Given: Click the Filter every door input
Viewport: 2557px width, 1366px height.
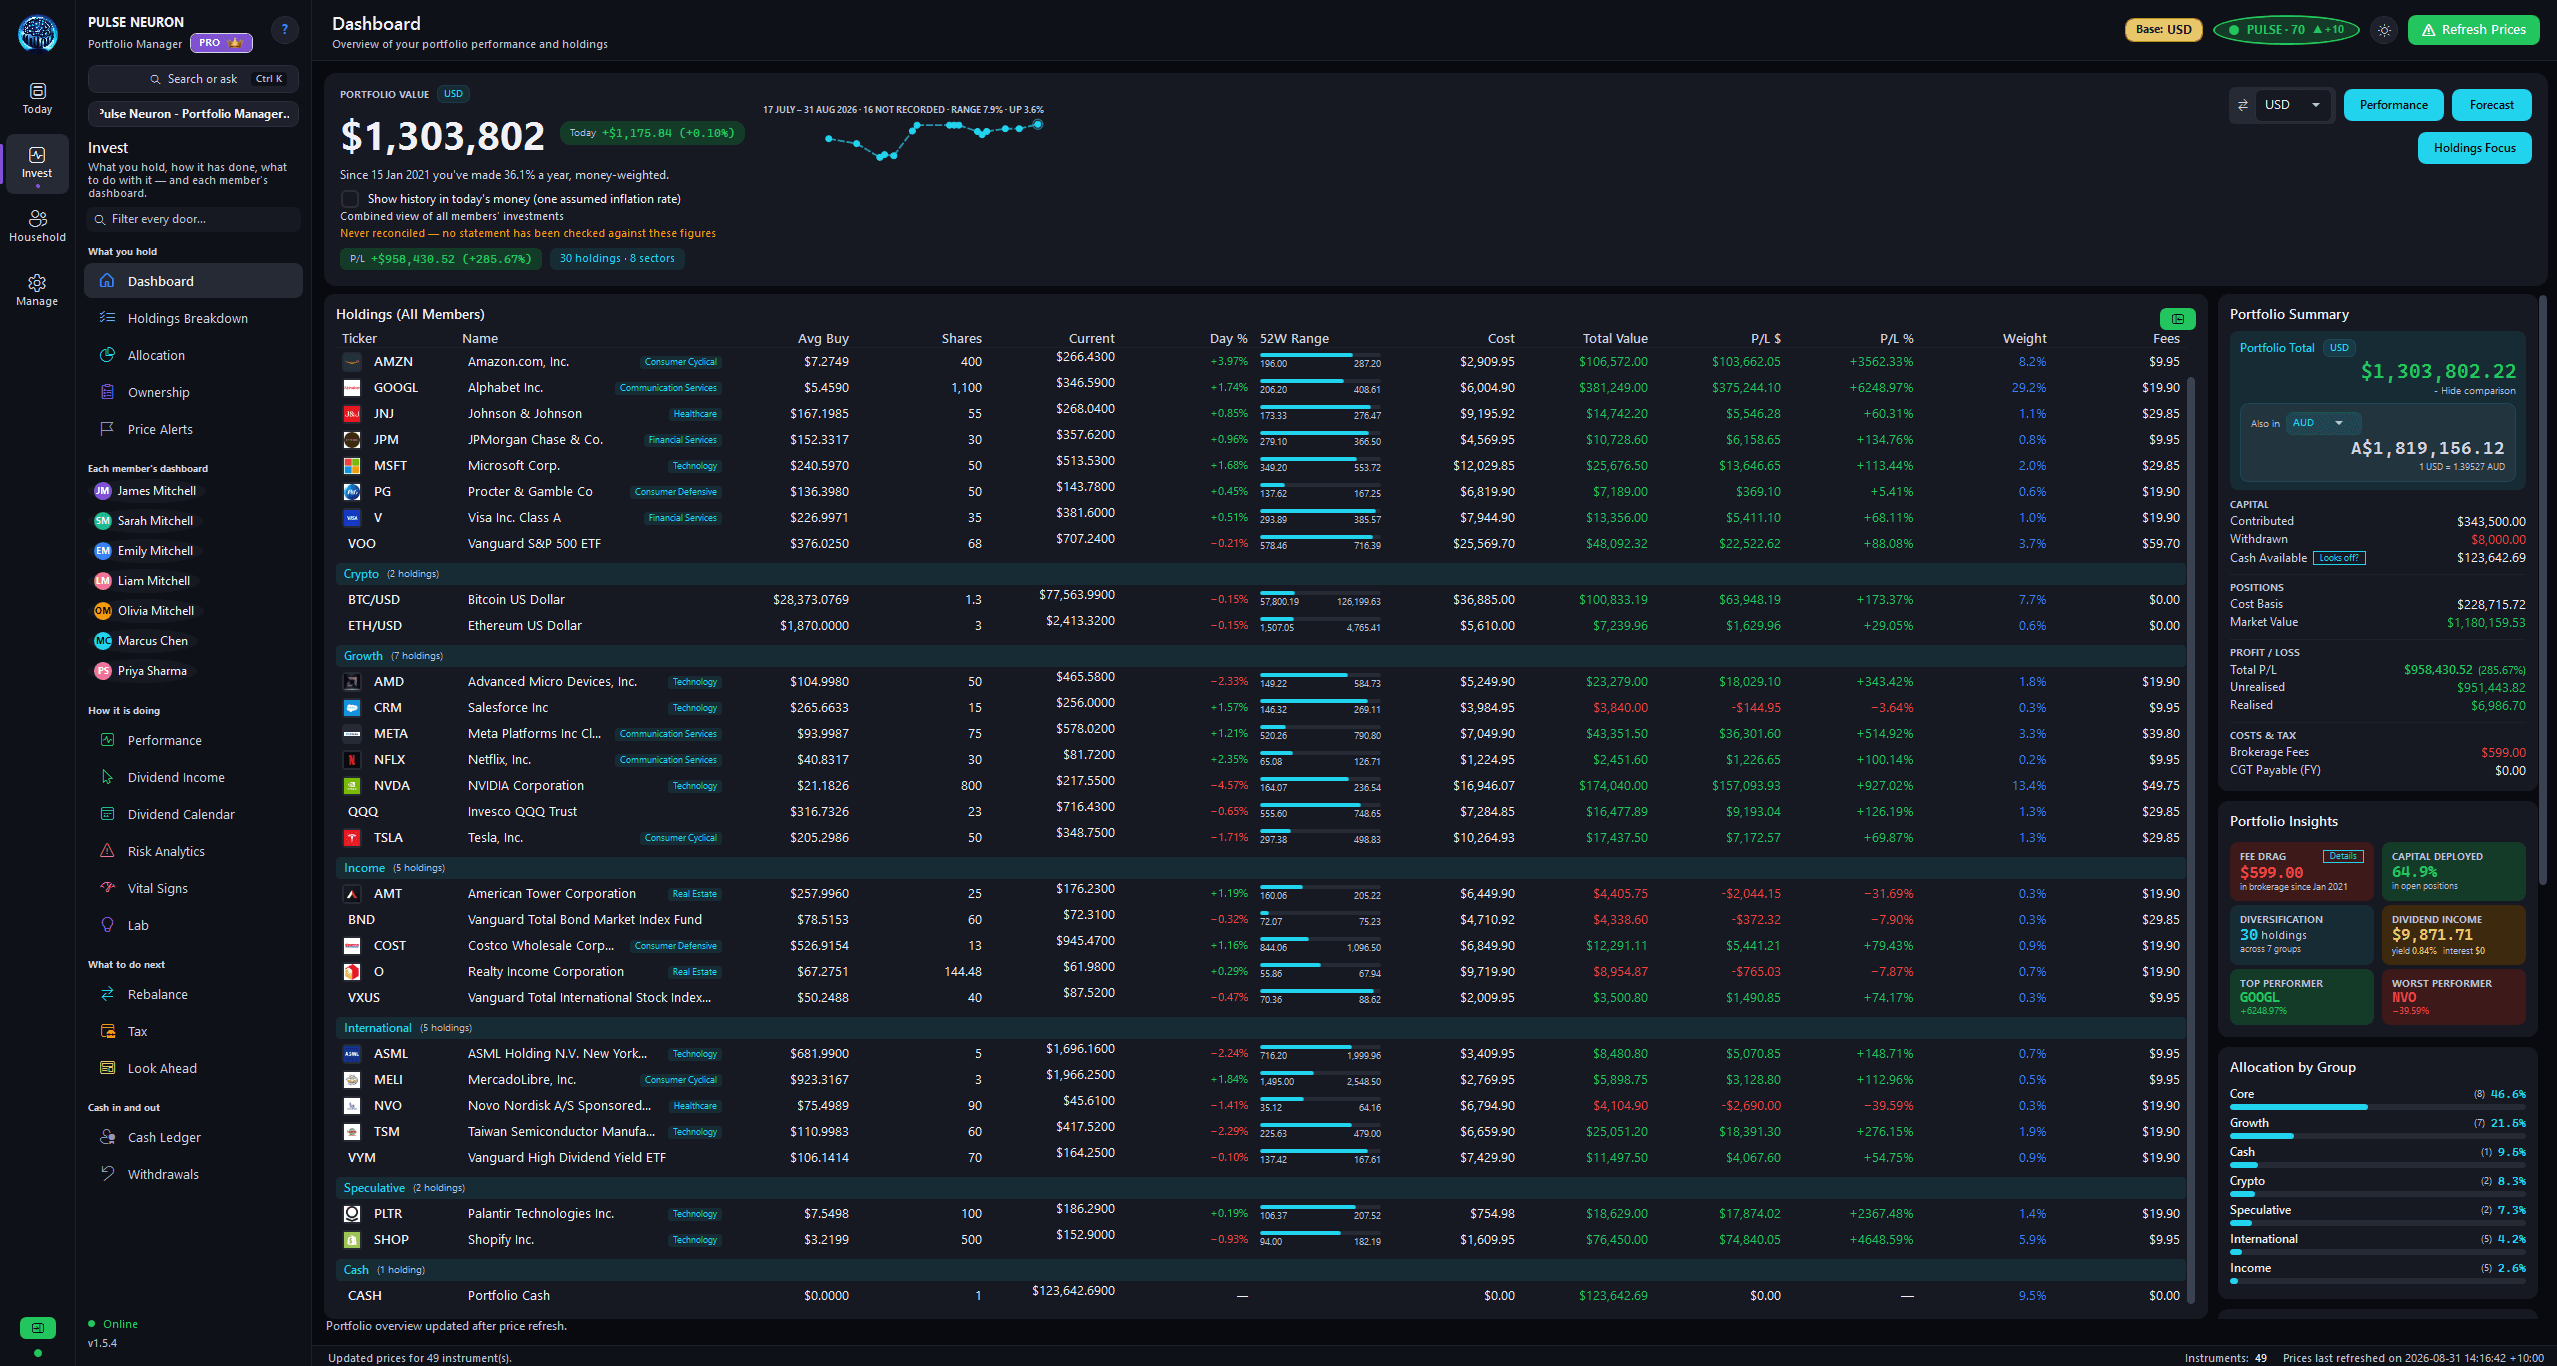Looking at the screenshot, I should click(194, 219).
